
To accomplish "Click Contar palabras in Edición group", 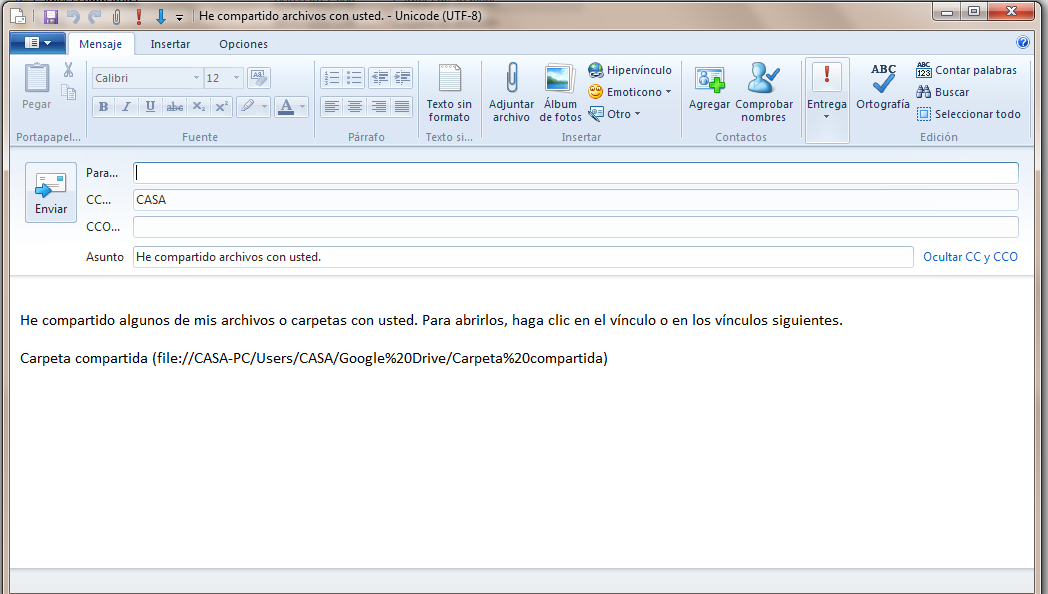I will coord(966,70).
